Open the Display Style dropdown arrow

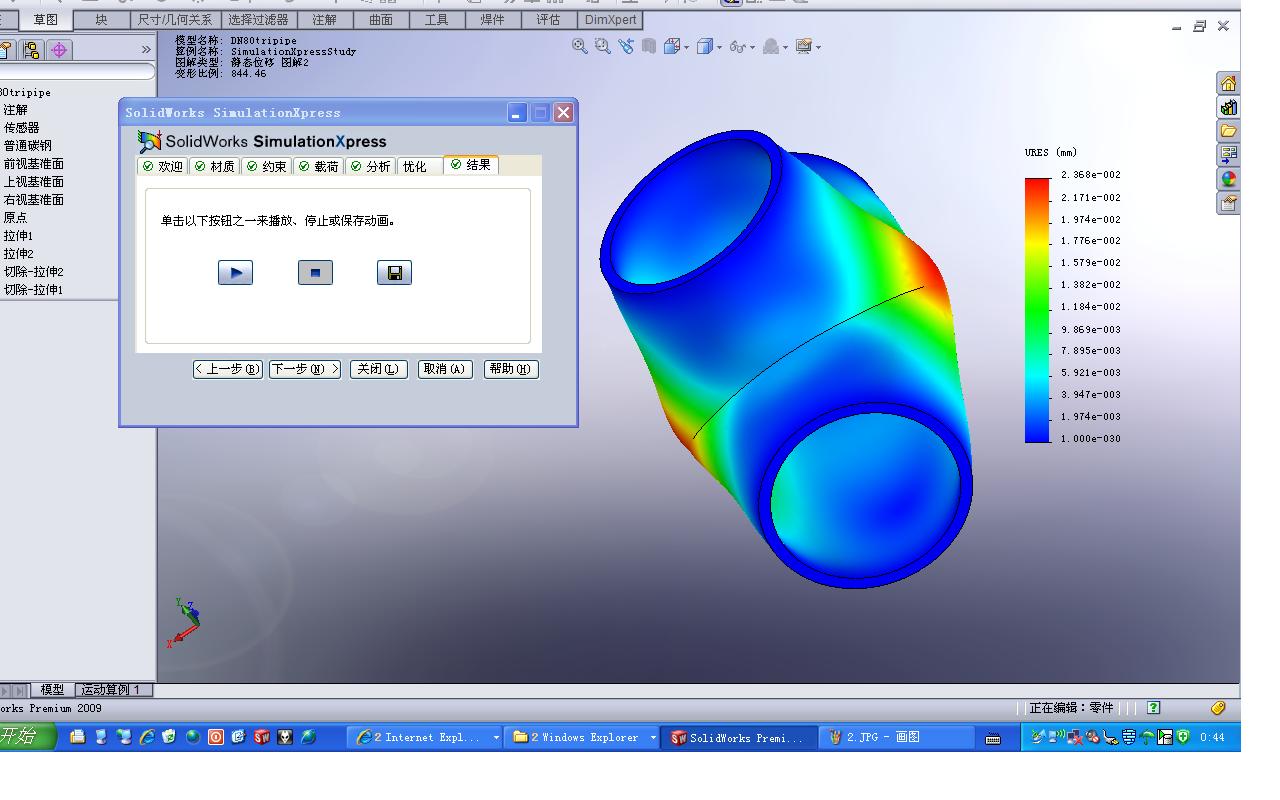click(x=719, y=47)
